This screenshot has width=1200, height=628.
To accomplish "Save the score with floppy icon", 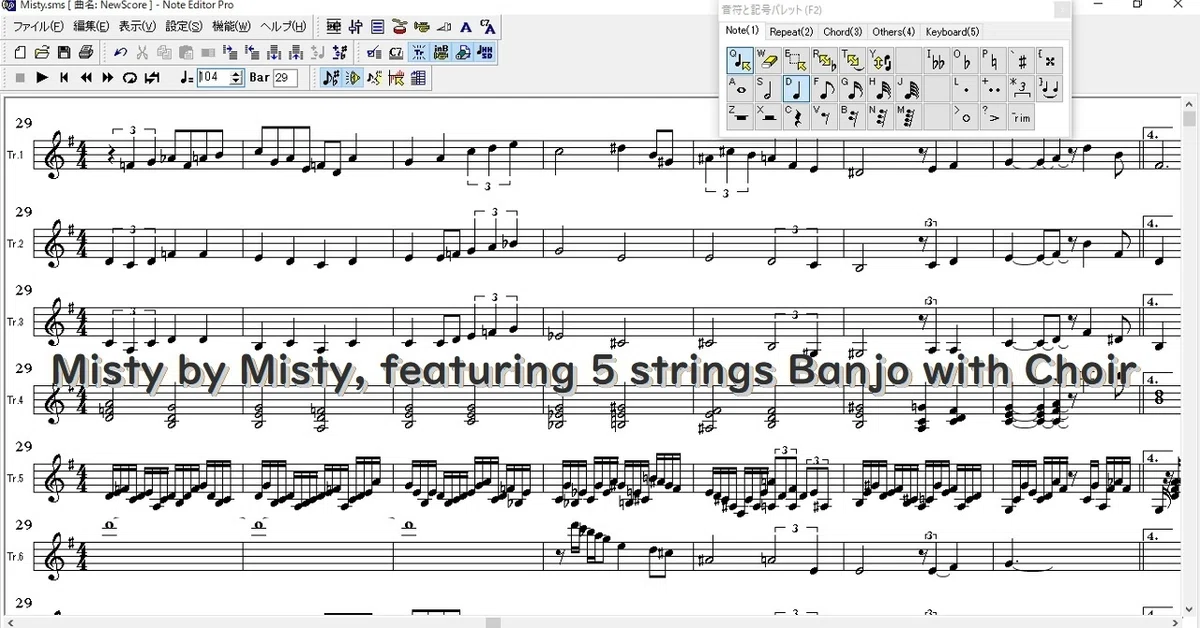I will coord(64,53).
